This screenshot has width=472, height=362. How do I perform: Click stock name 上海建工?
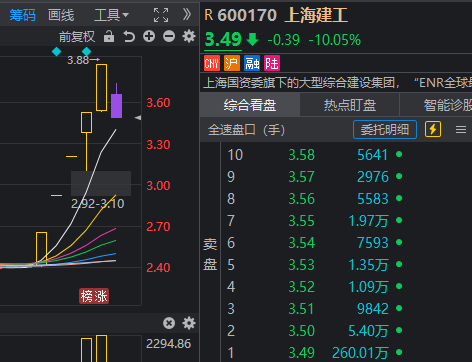(316, 15)
